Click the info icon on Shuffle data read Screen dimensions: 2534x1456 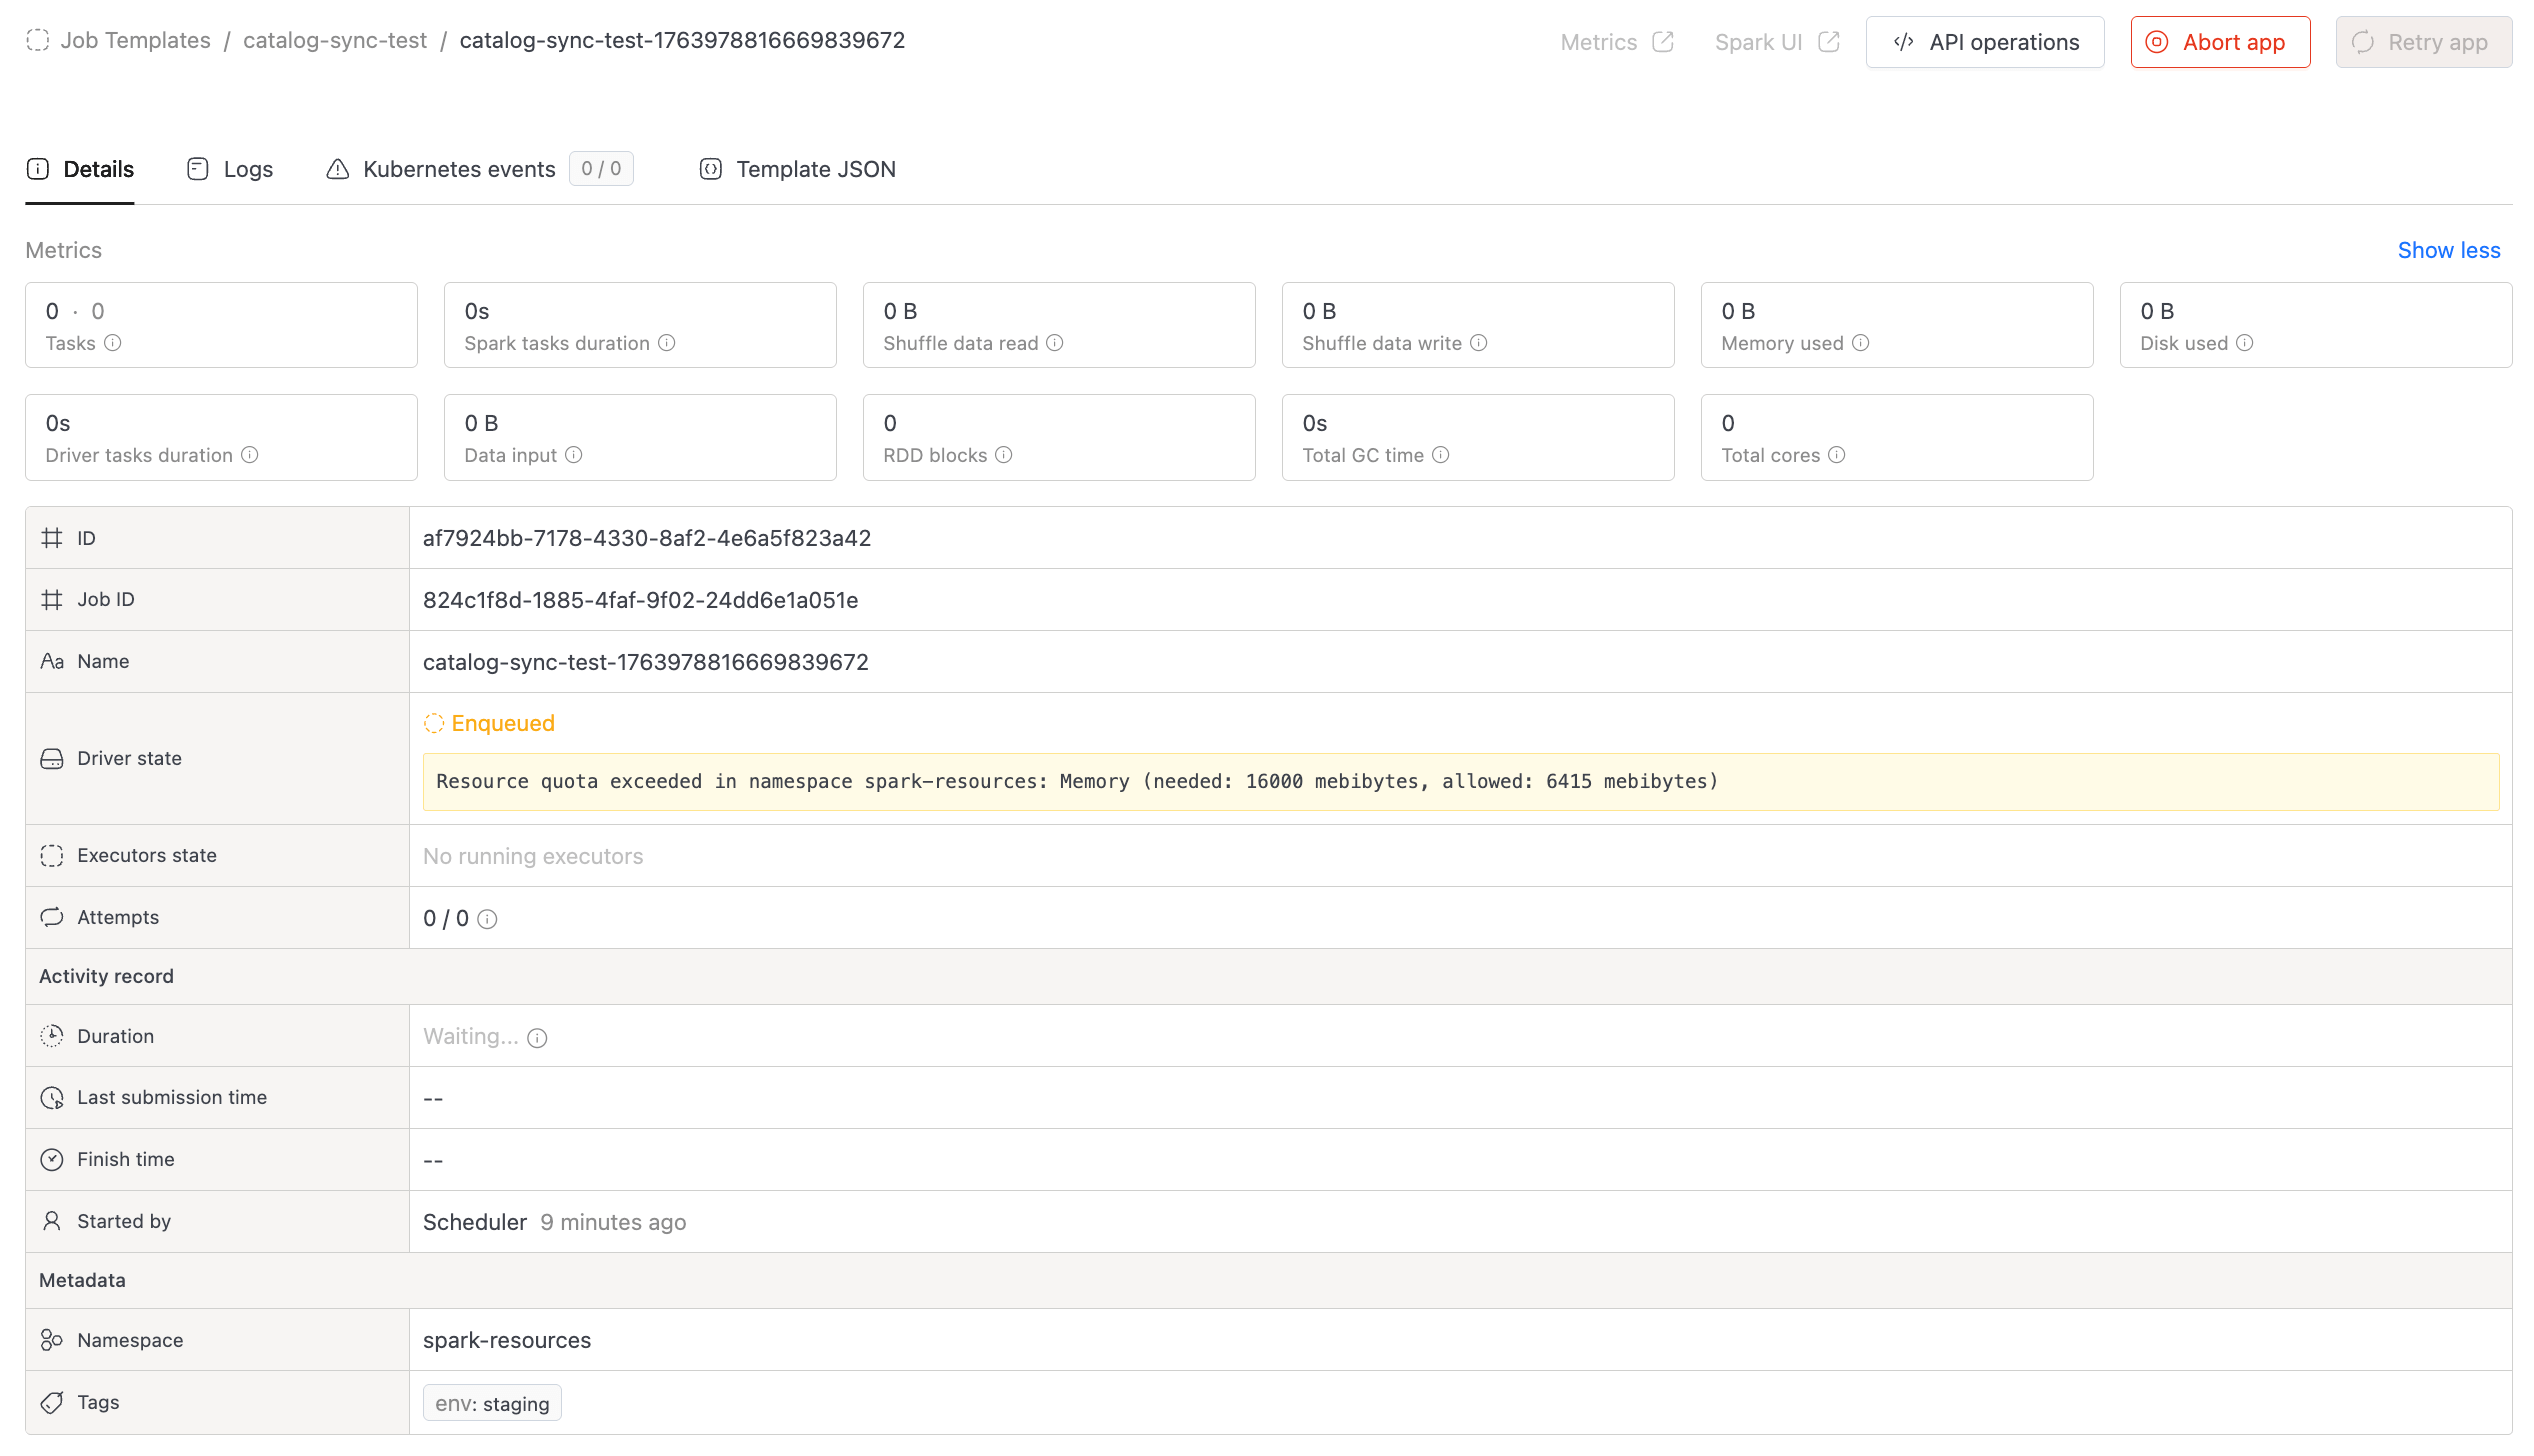pos(1055,343)
